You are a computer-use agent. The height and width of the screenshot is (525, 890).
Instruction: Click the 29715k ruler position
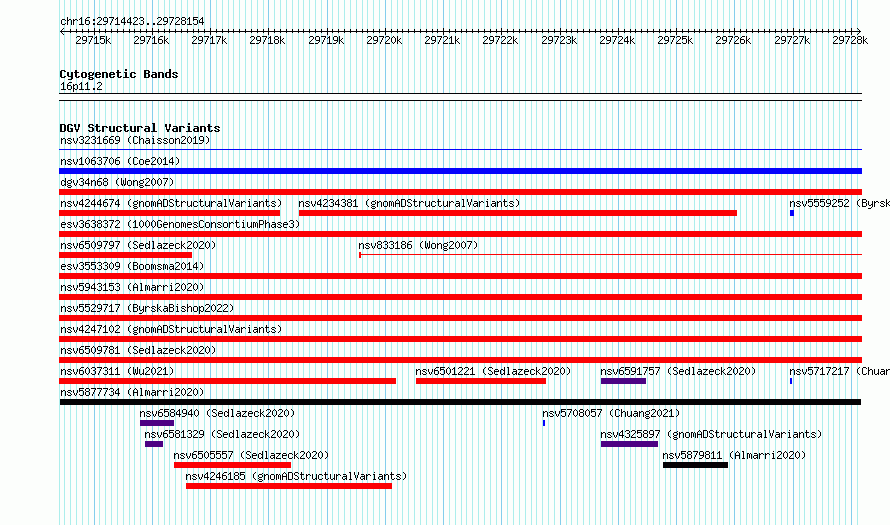(x=93, y=40)
